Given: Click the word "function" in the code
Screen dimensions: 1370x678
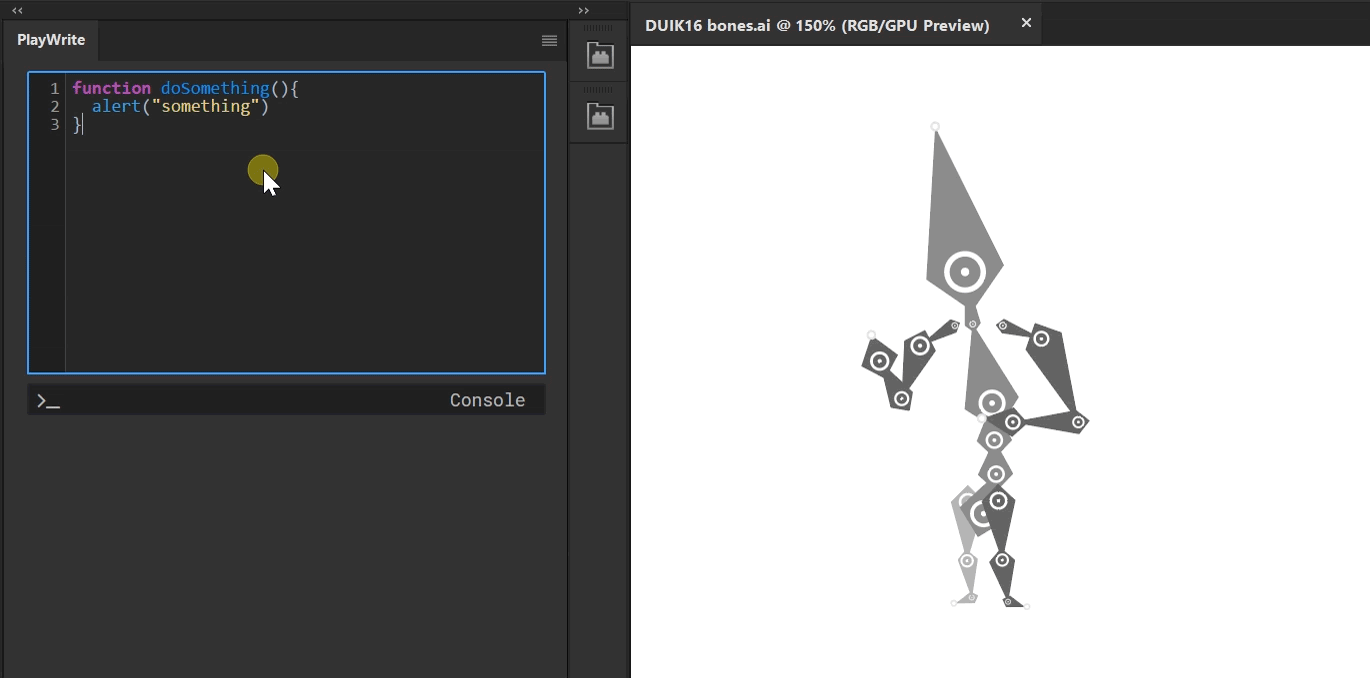Looking at the screenshot, I should point(111,88).
